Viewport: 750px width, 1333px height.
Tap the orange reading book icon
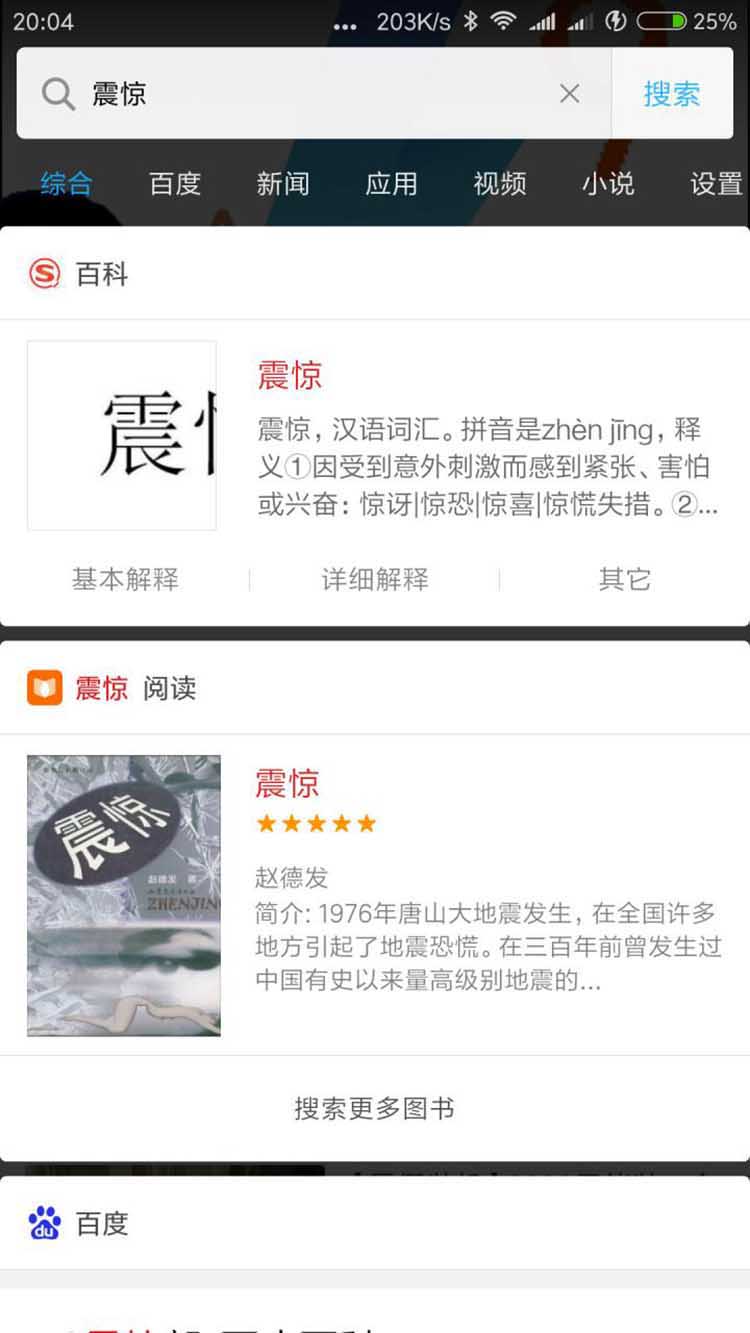point(44,688)
